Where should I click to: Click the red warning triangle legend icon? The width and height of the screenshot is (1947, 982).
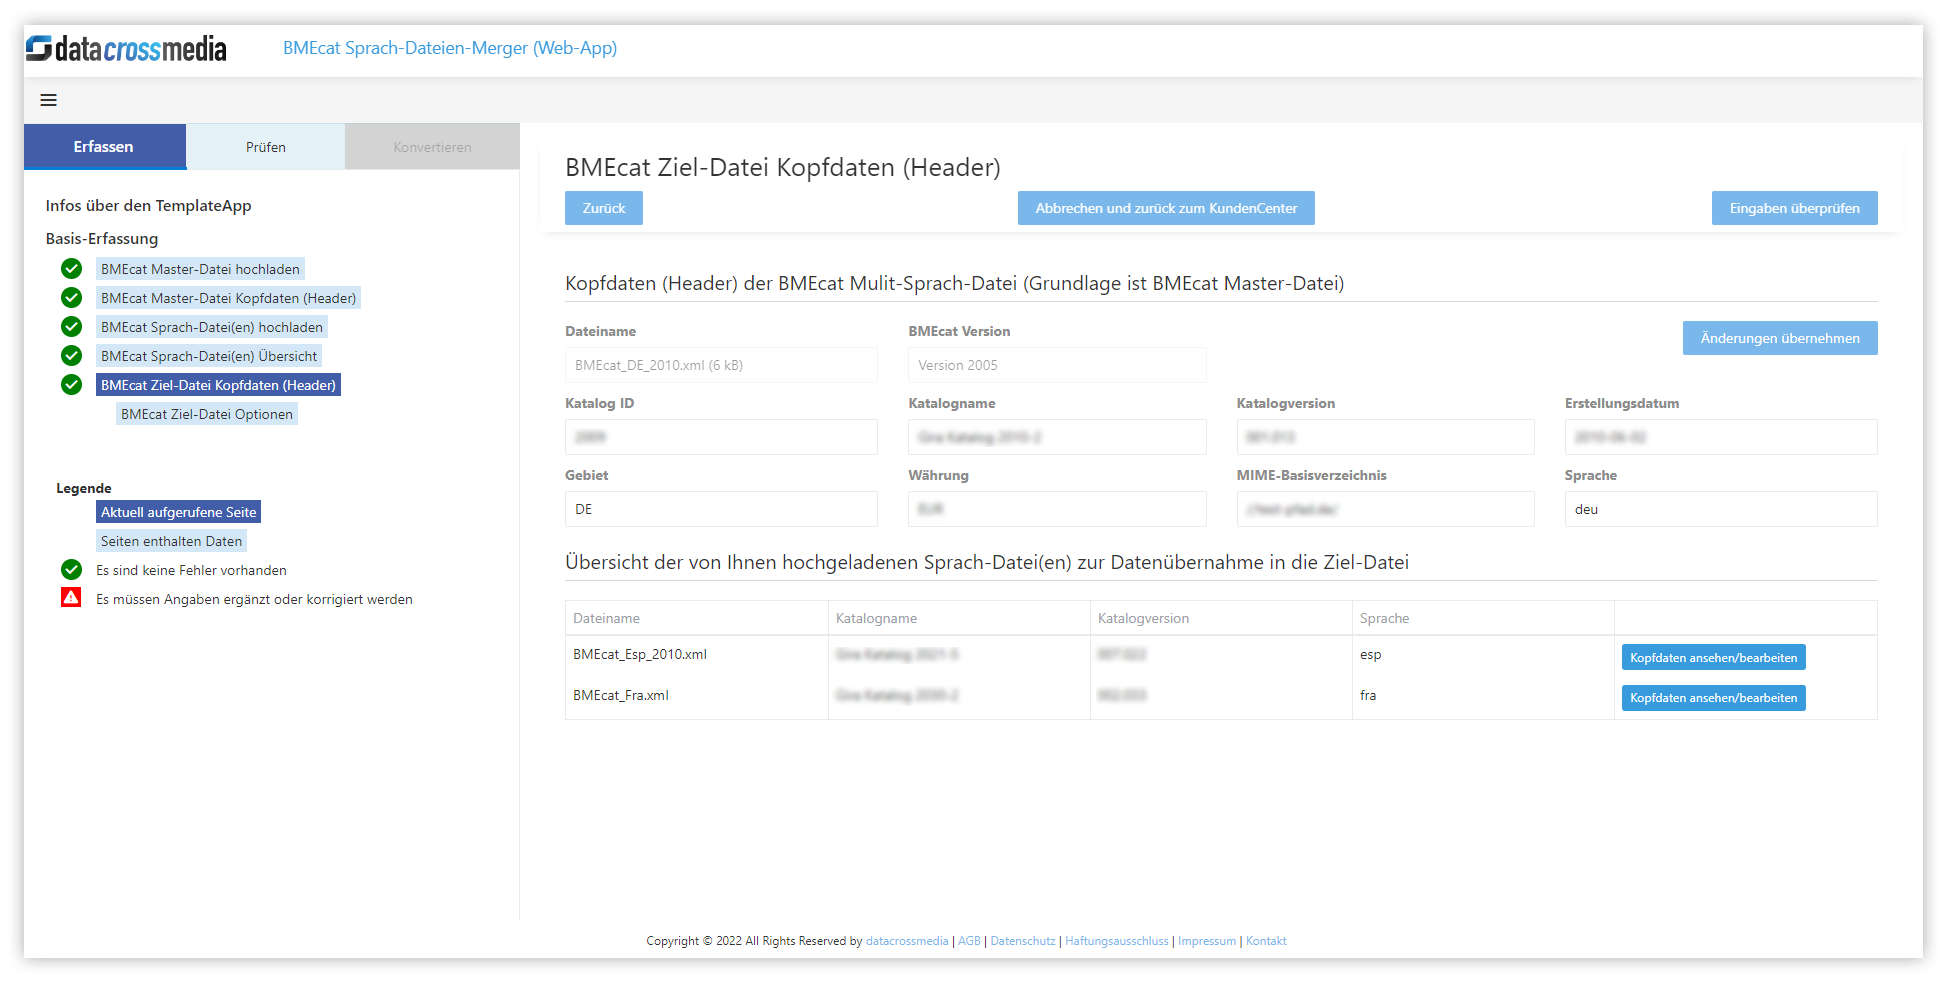click(71, 598)
